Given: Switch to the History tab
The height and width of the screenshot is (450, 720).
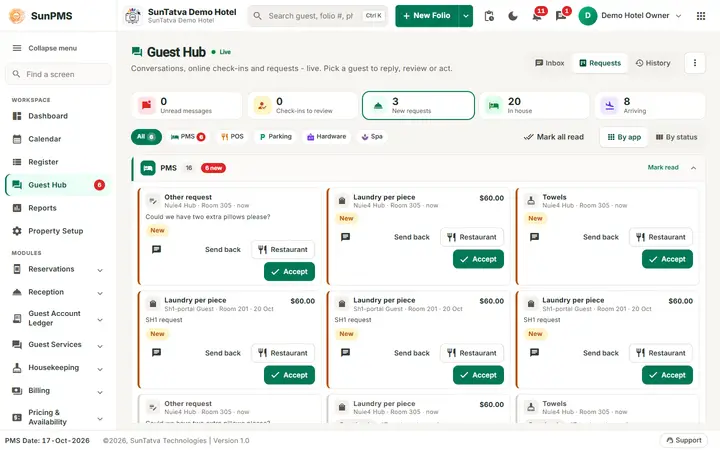Looking at the screenshot, I should pos(653,63).
